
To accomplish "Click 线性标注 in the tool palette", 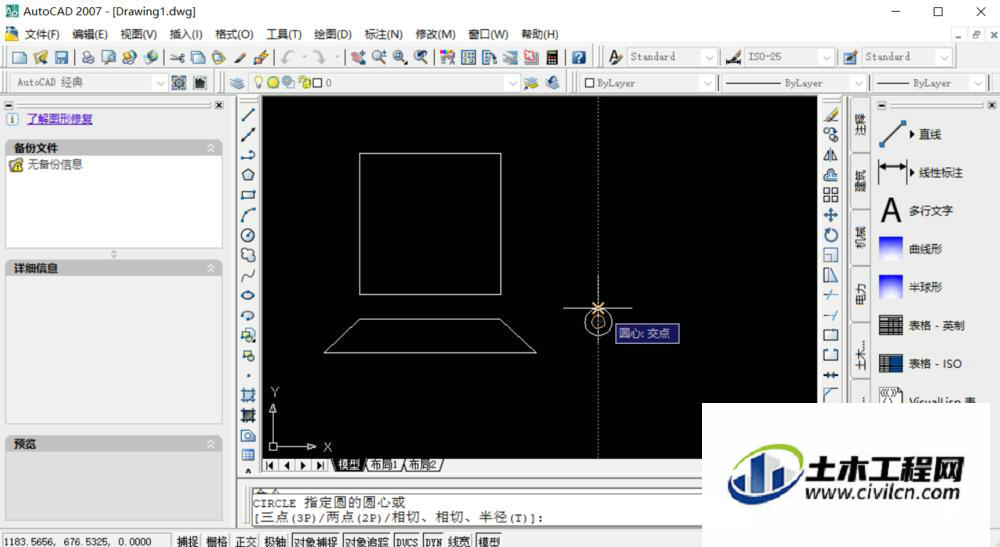I will [941, 173].
